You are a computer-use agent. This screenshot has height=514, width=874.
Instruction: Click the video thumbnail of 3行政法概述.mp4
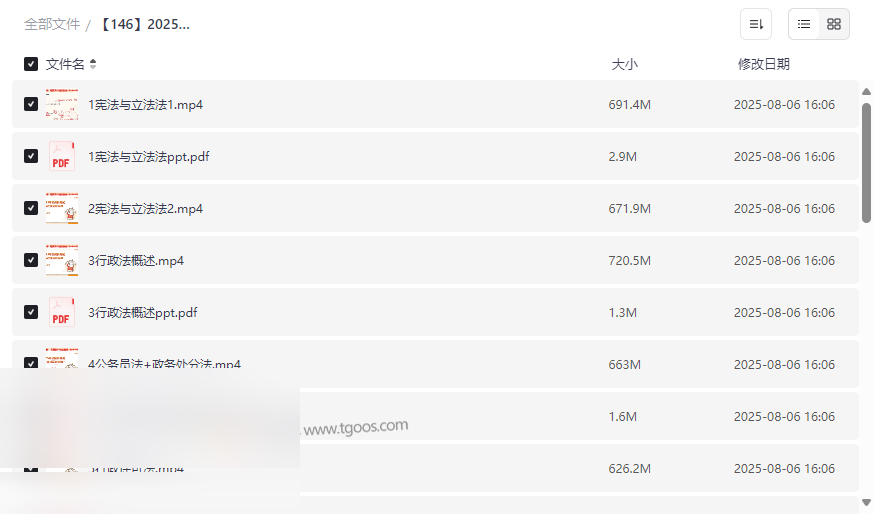(x=62, y=261)
